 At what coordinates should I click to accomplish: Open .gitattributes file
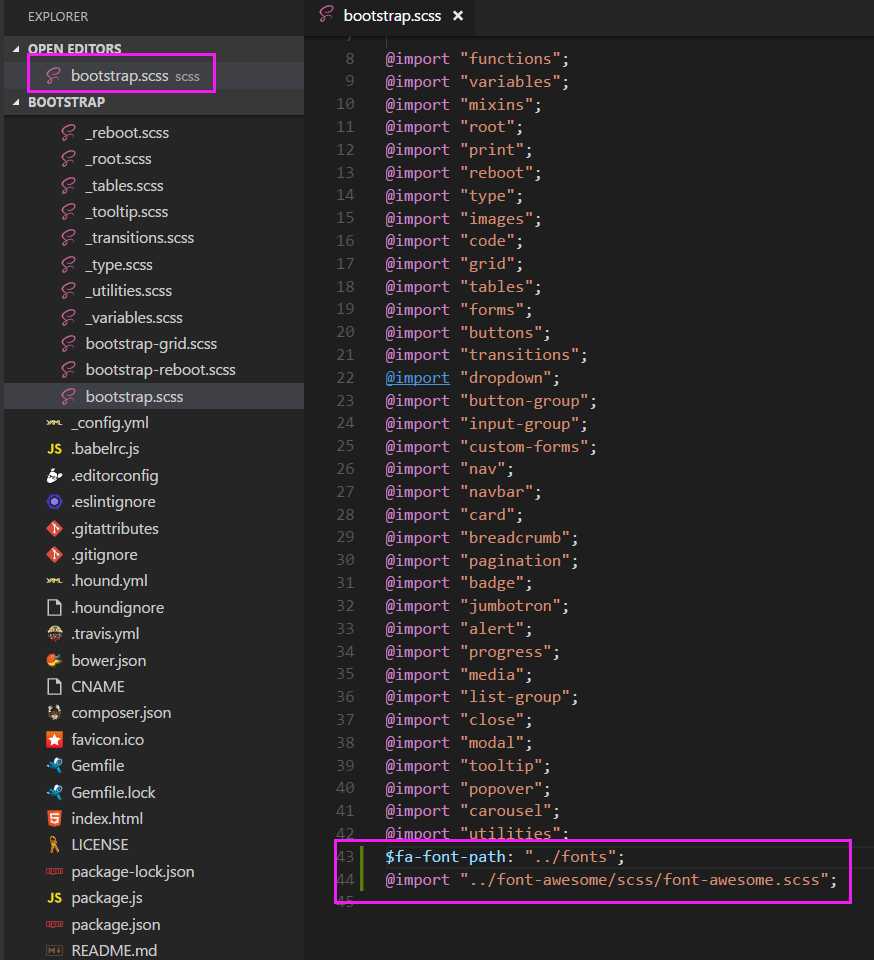[x=115, y=528]
